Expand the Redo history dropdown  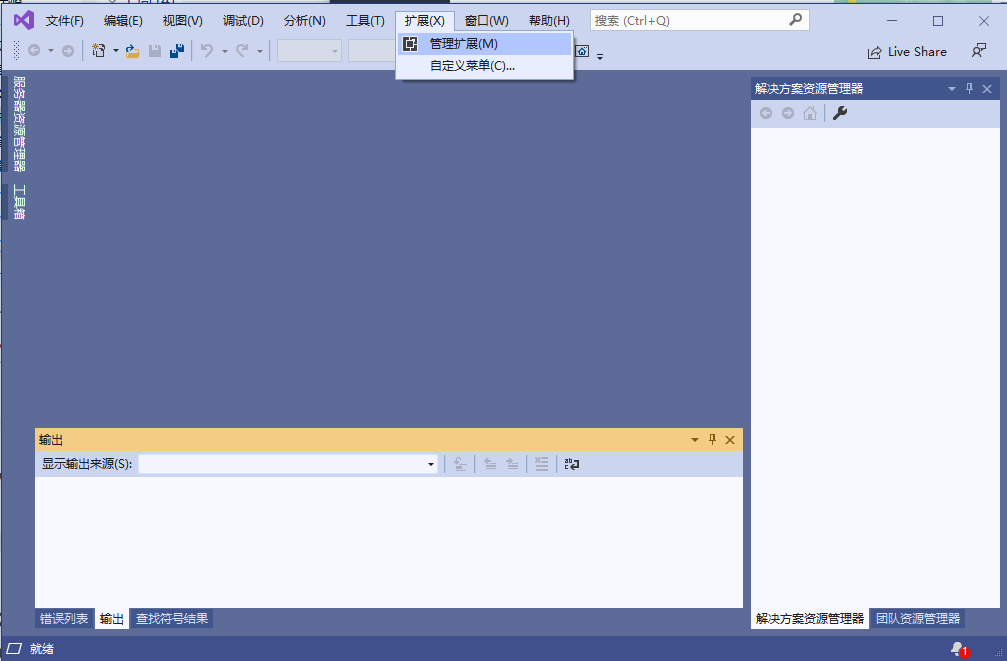click(x=260, y=51)
